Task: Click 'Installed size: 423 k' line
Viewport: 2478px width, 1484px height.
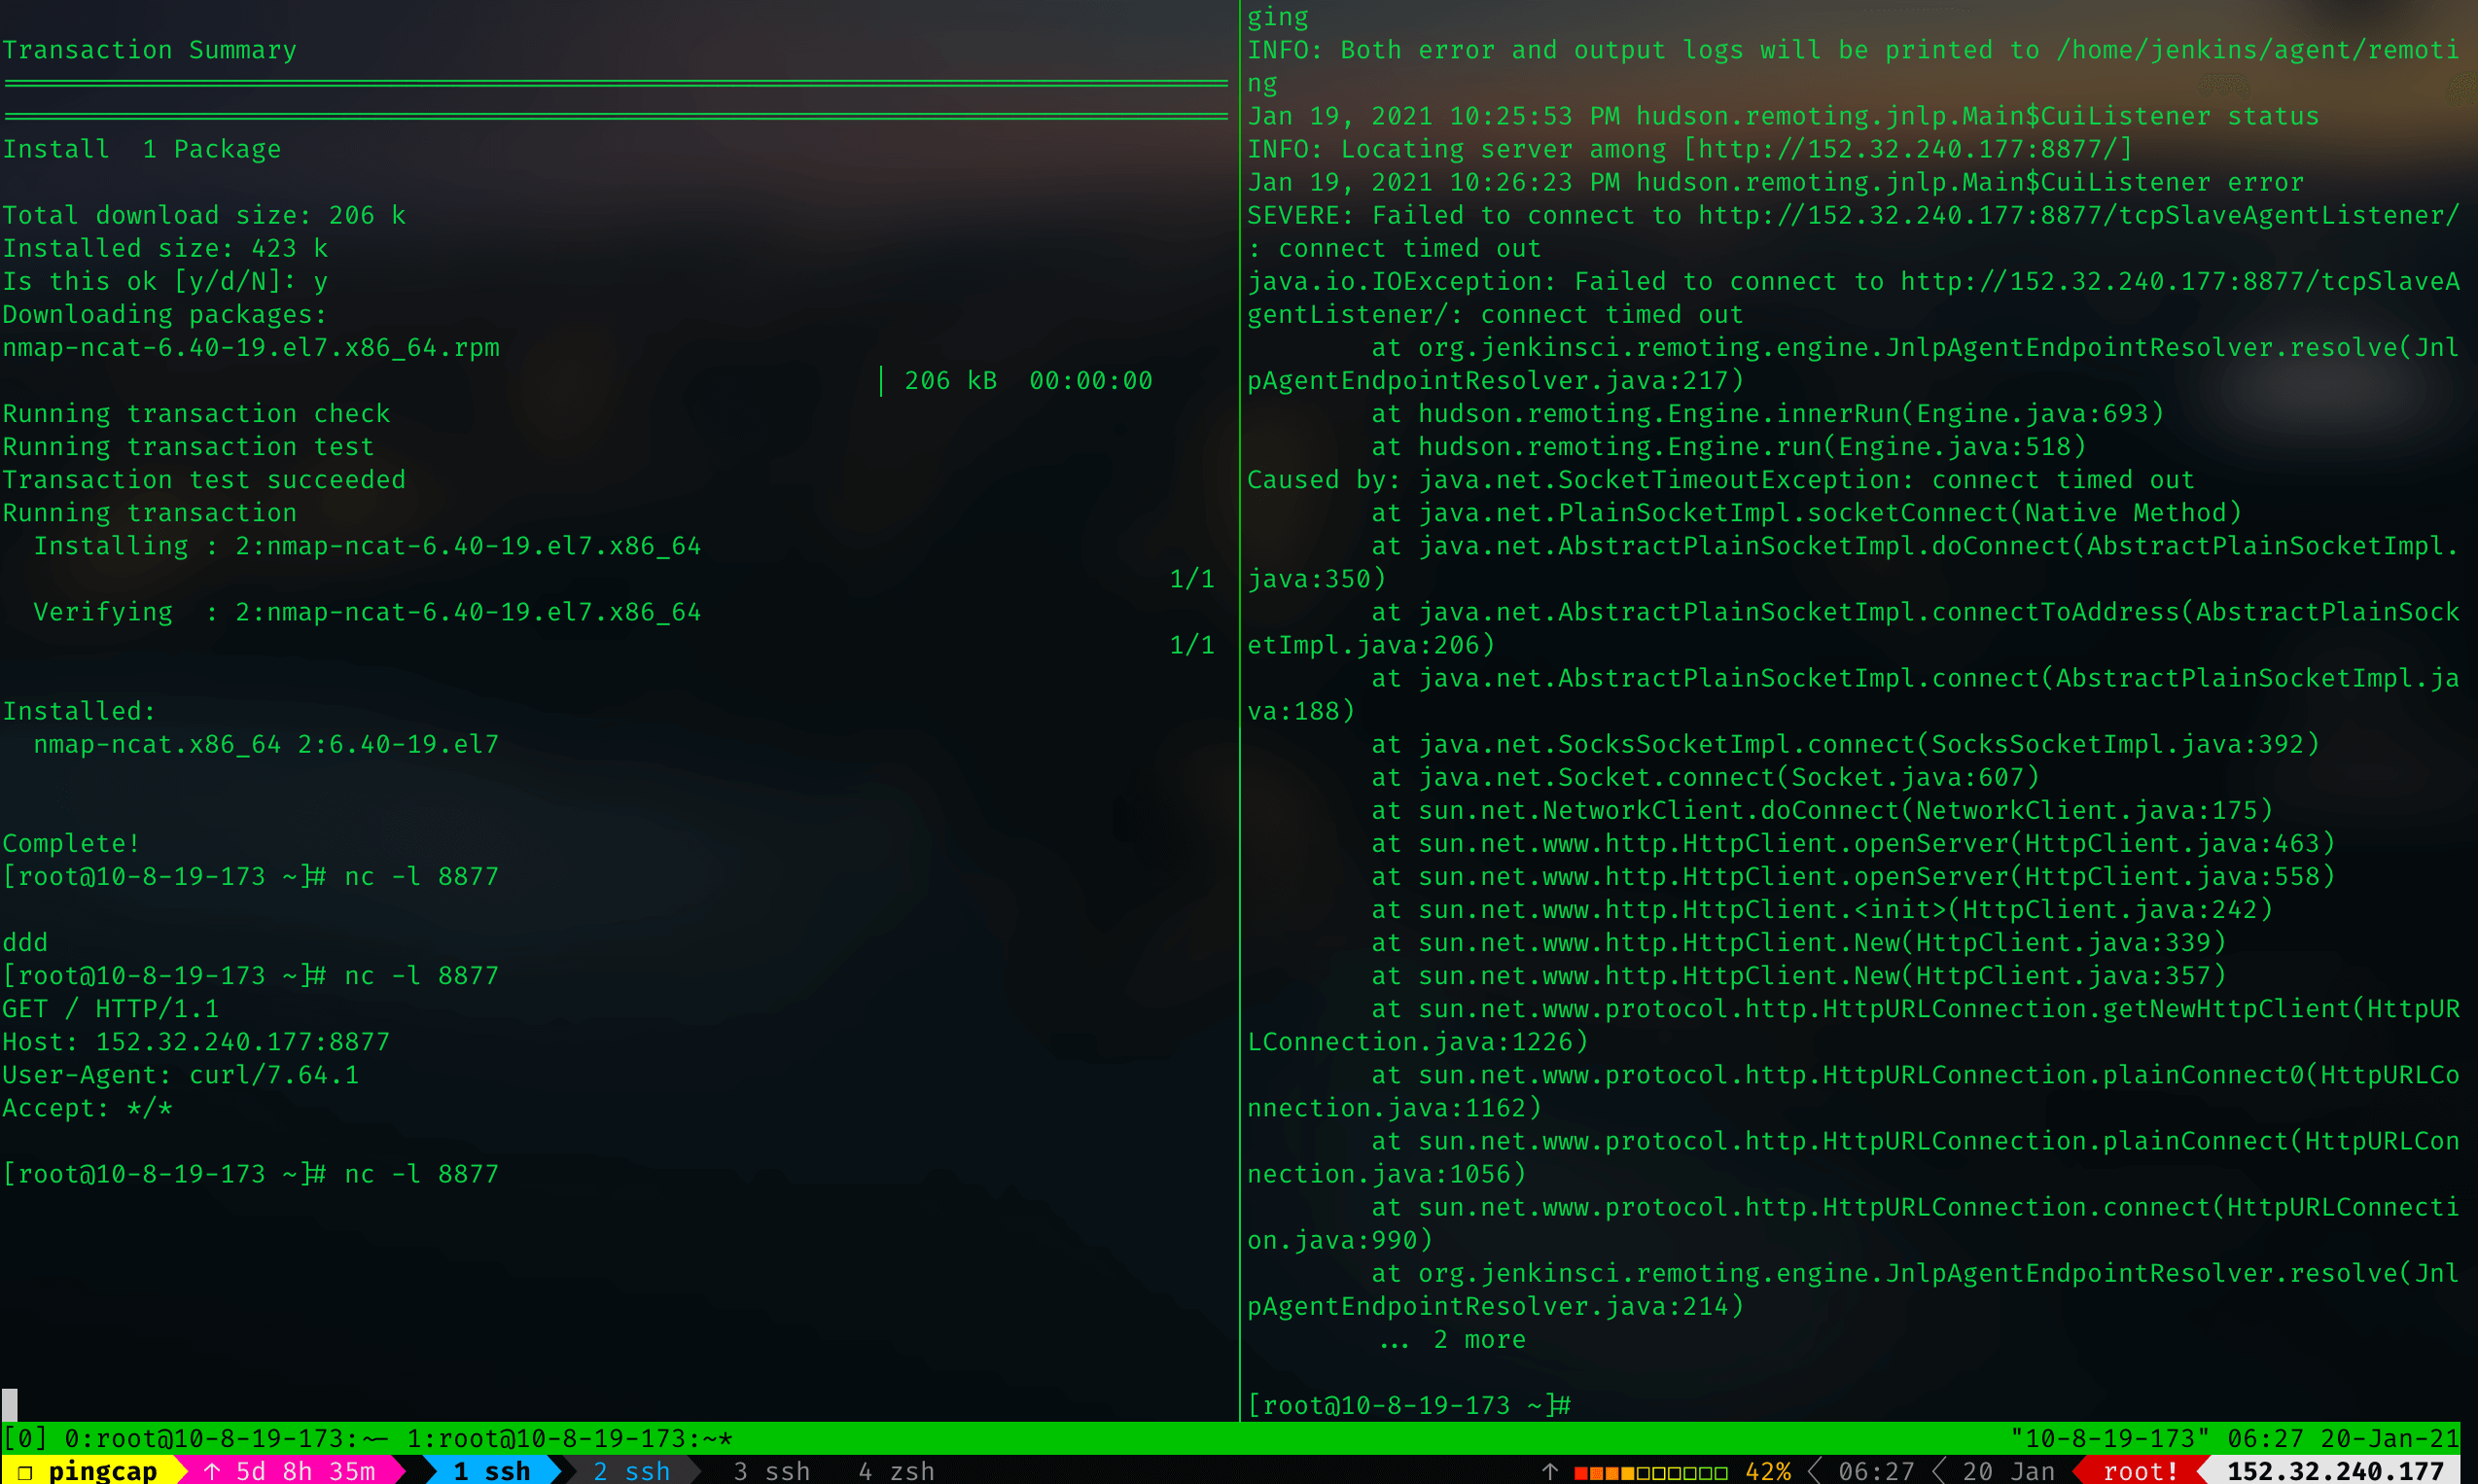Action: 165,248
